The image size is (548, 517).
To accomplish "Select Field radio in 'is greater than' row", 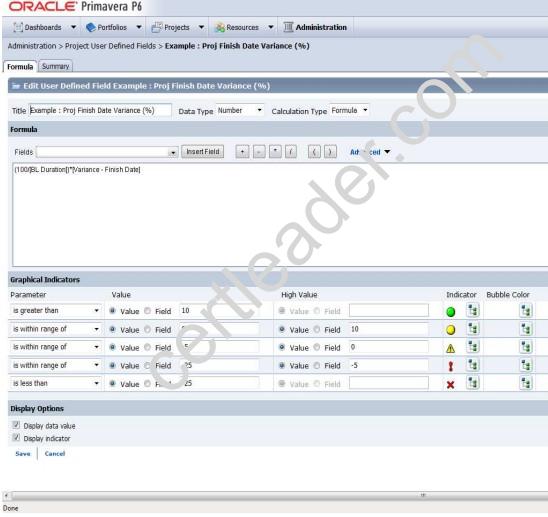I will (147, 310).
